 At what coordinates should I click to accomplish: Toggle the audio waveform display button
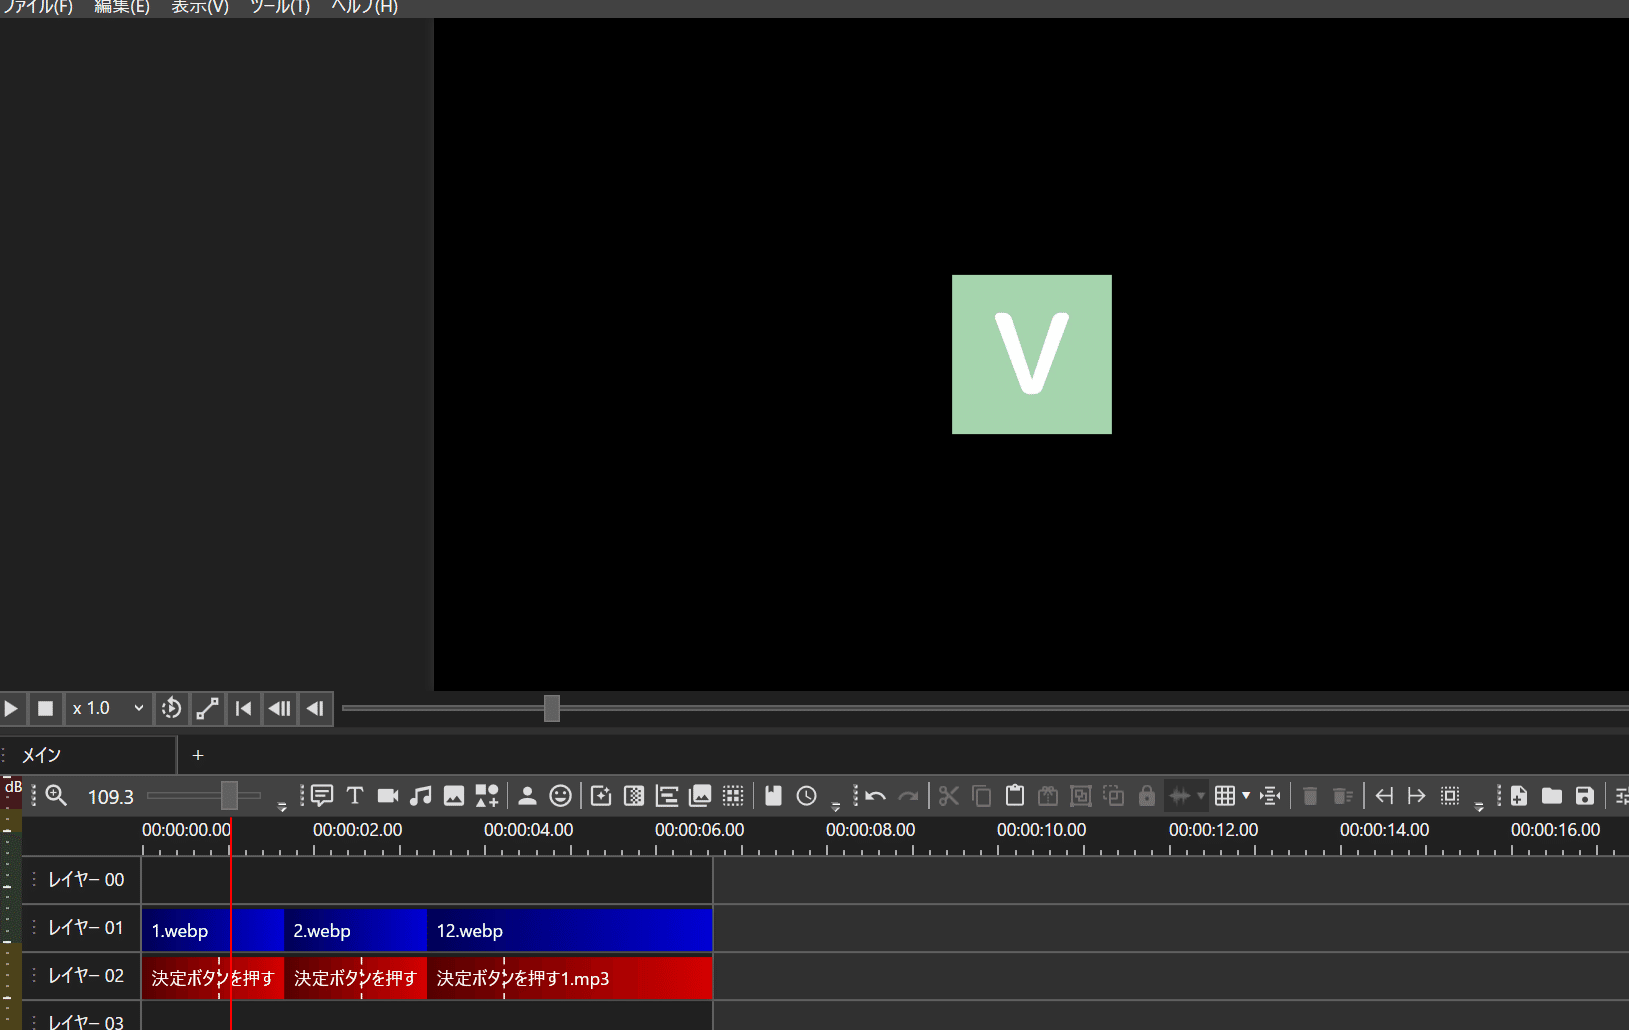[x=1180, y=796]
